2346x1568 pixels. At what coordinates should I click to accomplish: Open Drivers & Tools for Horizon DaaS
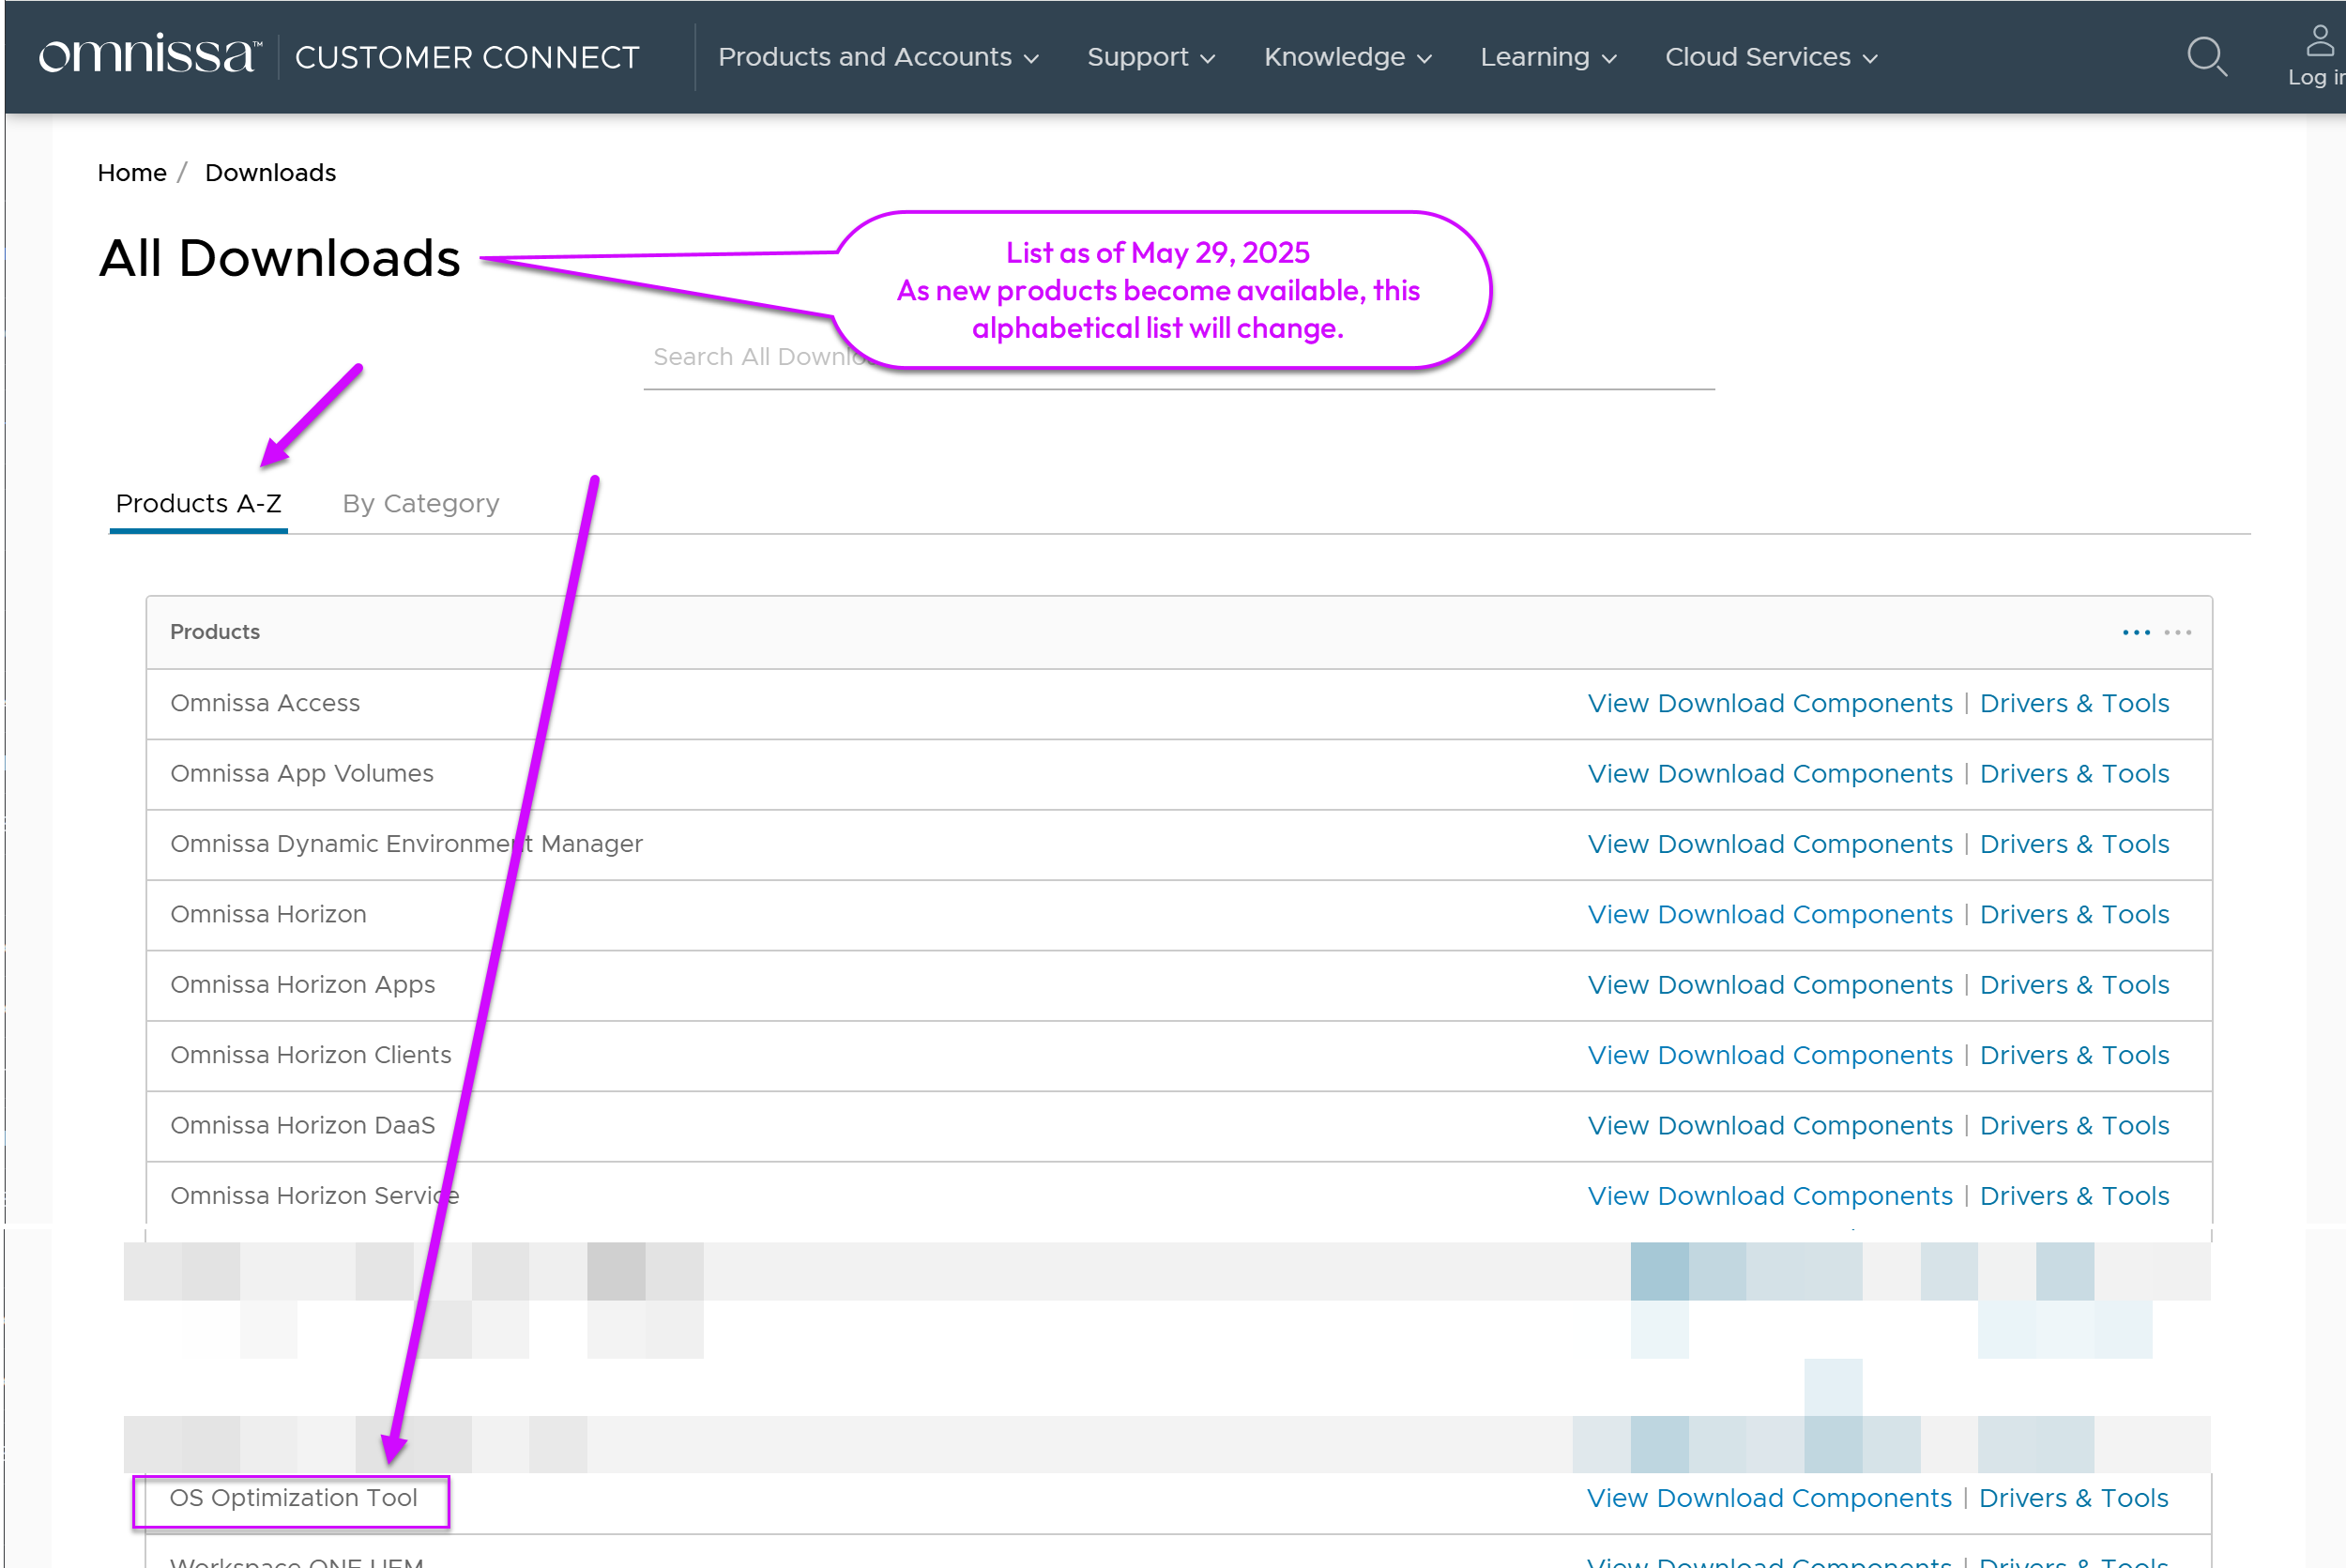[x=2074, y=1125]
